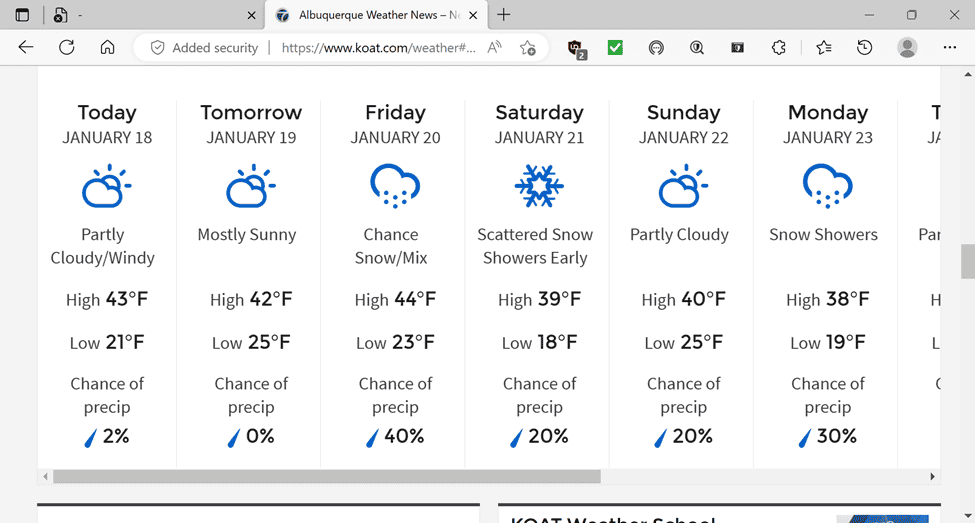The image size is (975, 523).
Task: Click the mostly sunny icon for Tomorrow
Action: point(251,185)
